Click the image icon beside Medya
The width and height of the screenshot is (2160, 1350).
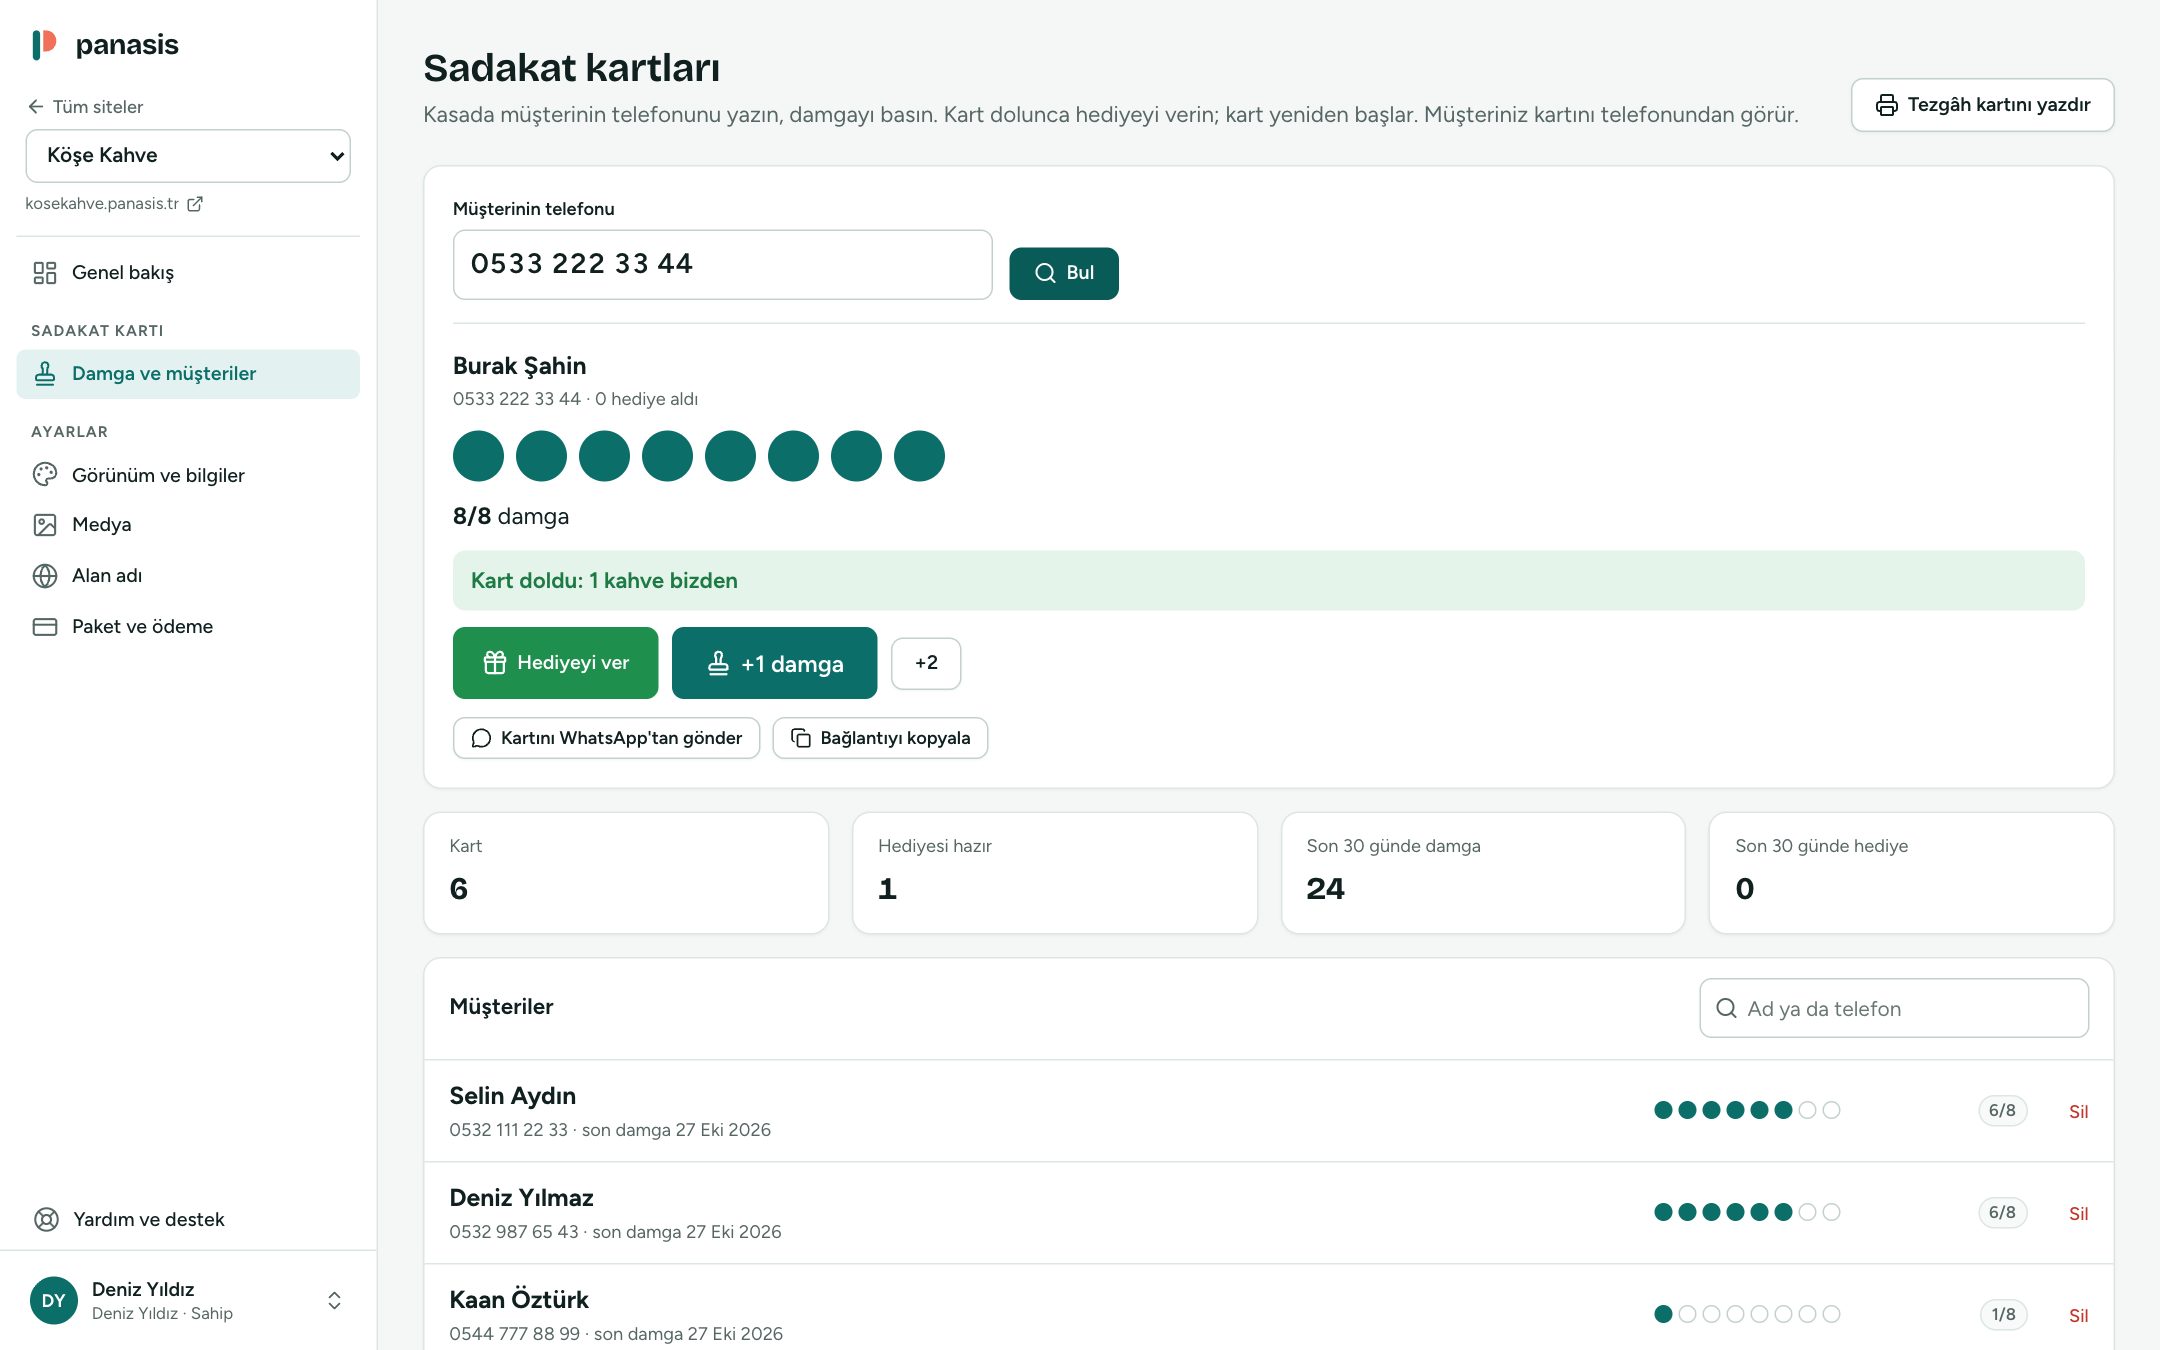(x=45, y=525)
